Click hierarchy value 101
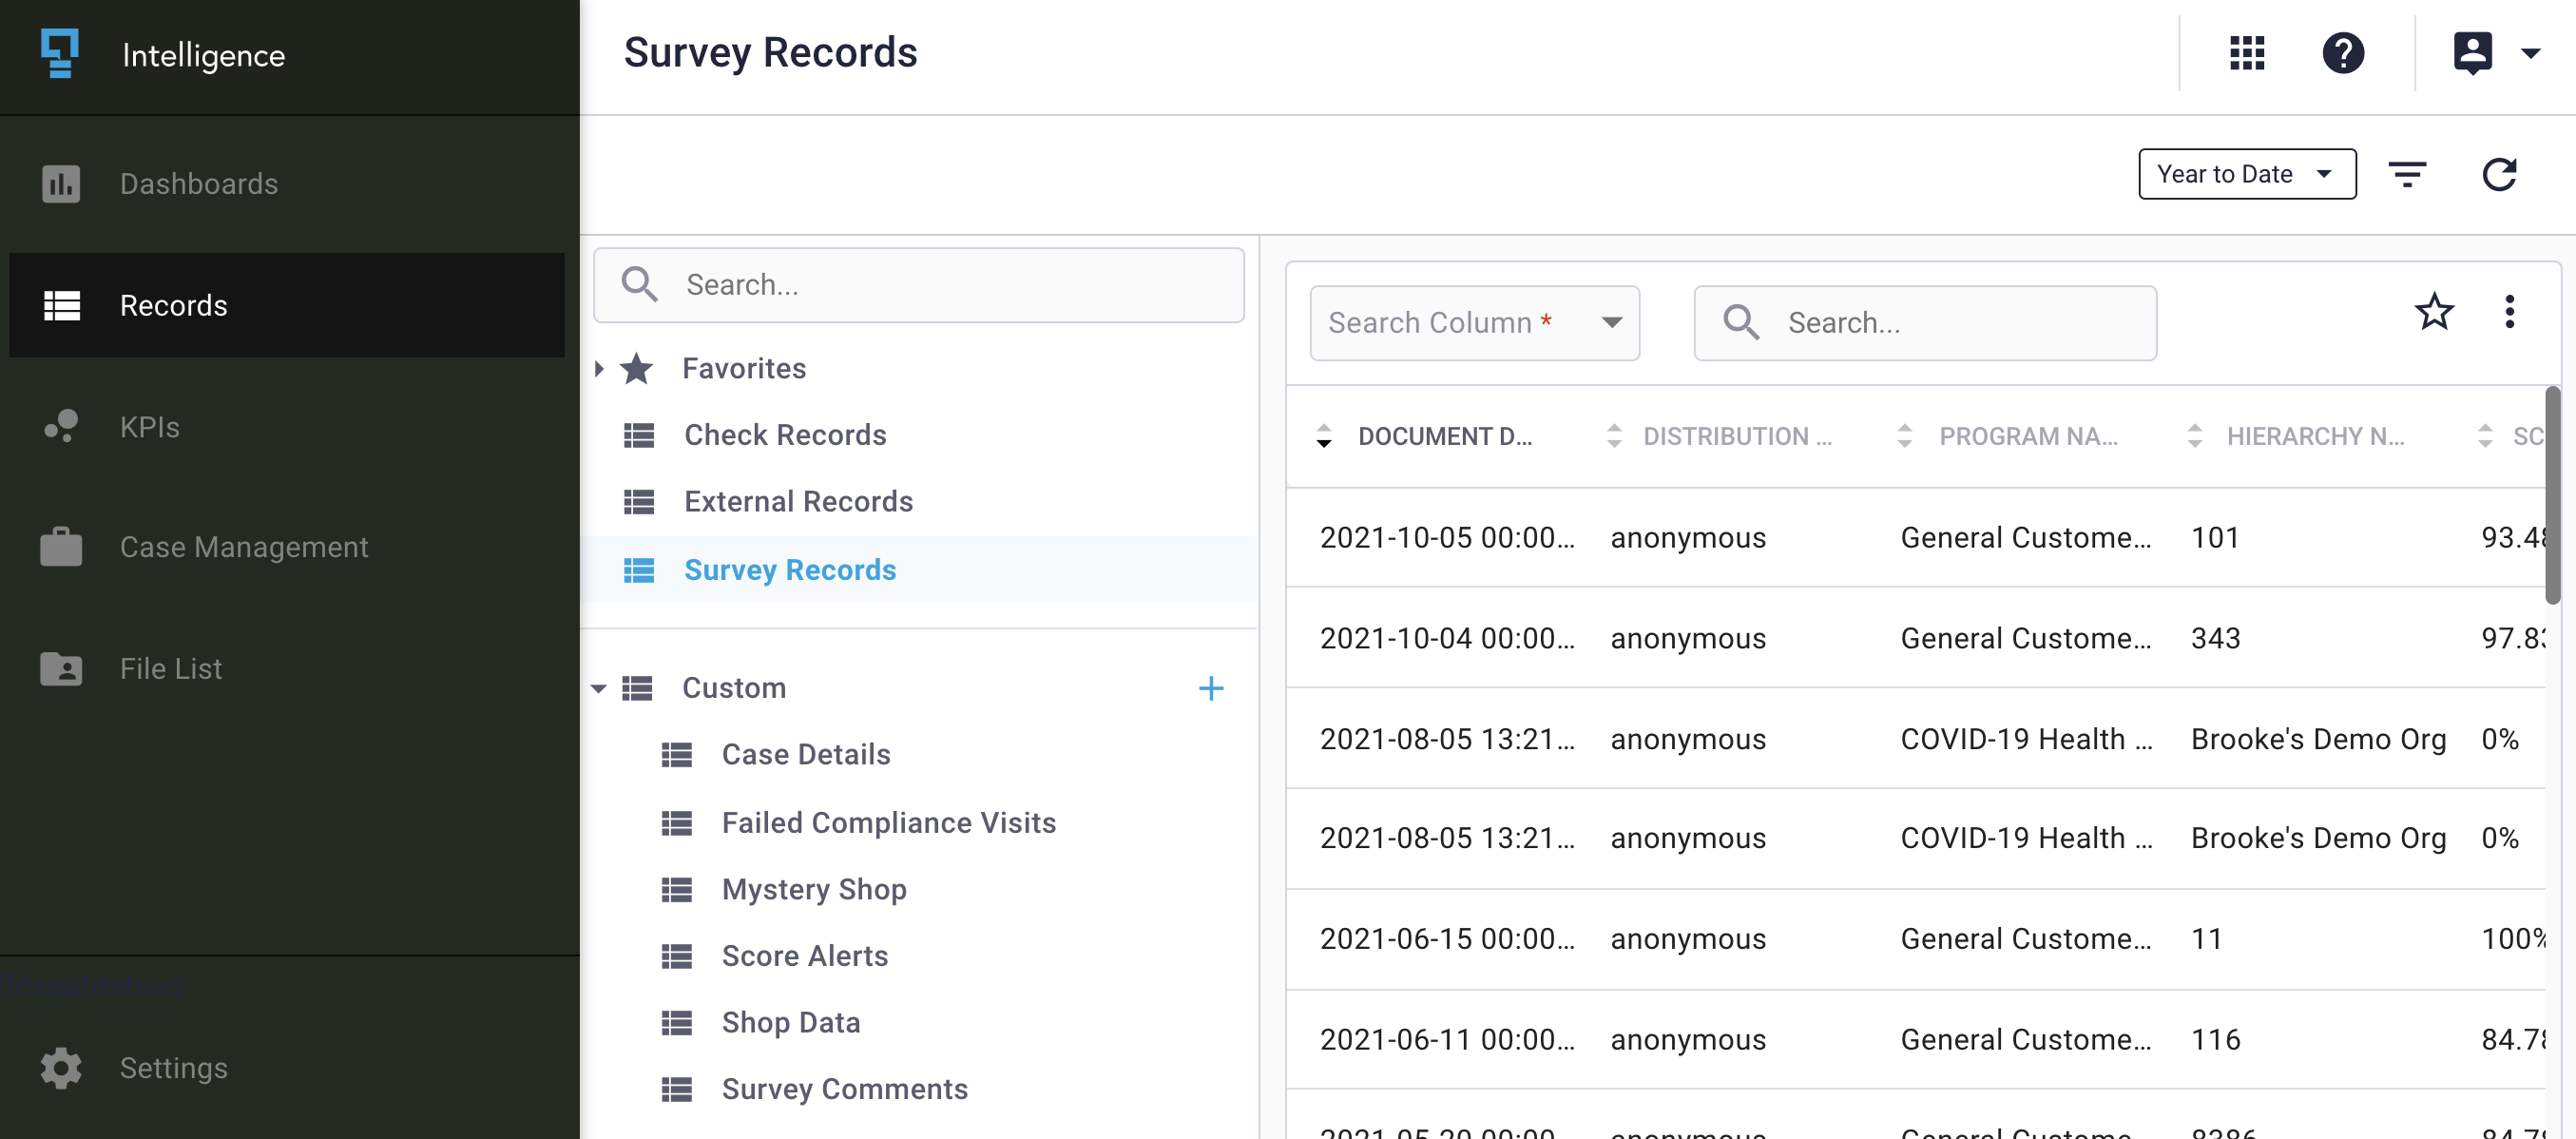 pyautogui.click(x=2214, y=538)
